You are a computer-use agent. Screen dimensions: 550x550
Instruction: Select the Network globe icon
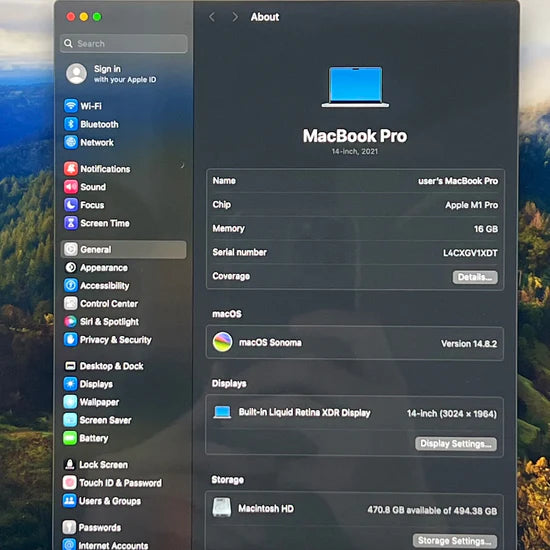click(x=71, y=142)
